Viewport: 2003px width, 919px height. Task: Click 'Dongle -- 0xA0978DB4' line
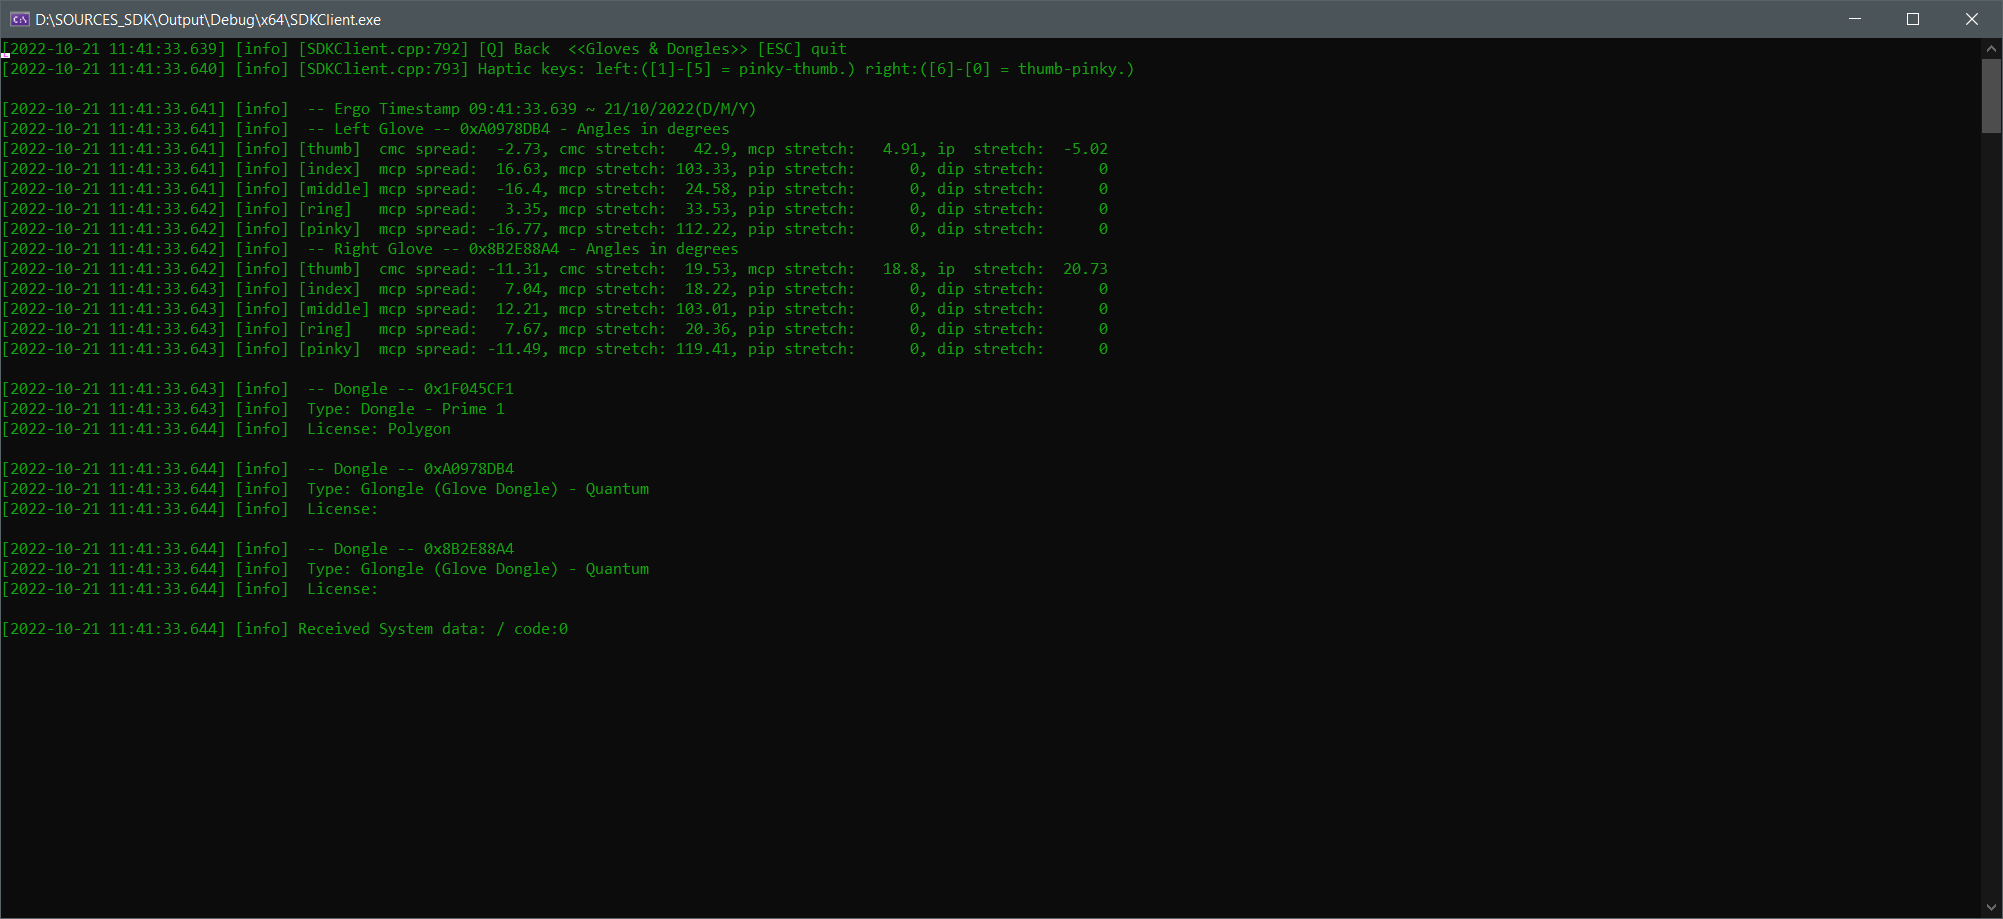pos(410,469)
